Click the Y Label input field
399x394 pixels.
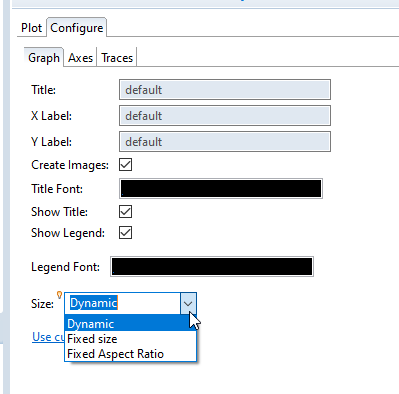pos(225,142)
